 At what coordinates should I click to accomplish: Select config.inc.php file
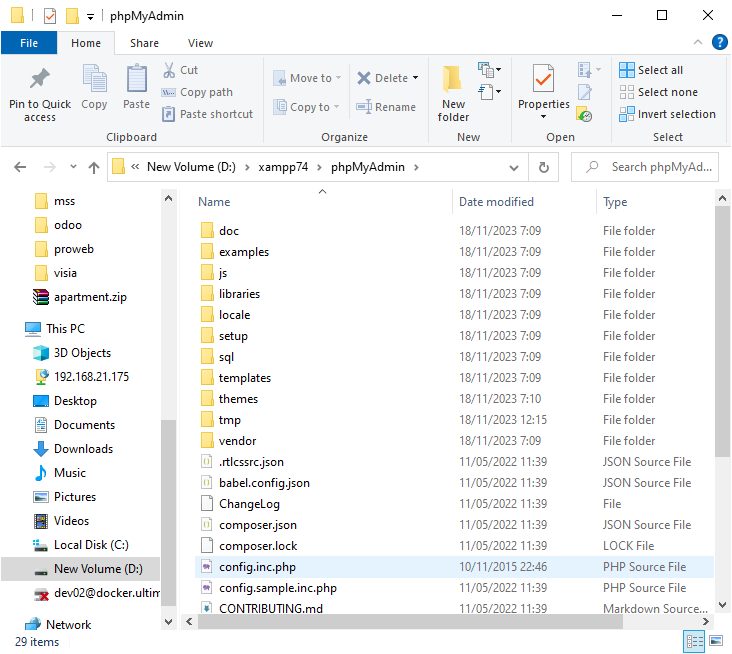pos(454,567)
